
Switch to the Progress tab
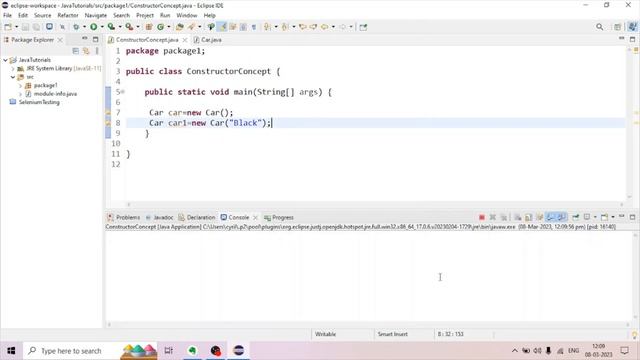(279, 218)
